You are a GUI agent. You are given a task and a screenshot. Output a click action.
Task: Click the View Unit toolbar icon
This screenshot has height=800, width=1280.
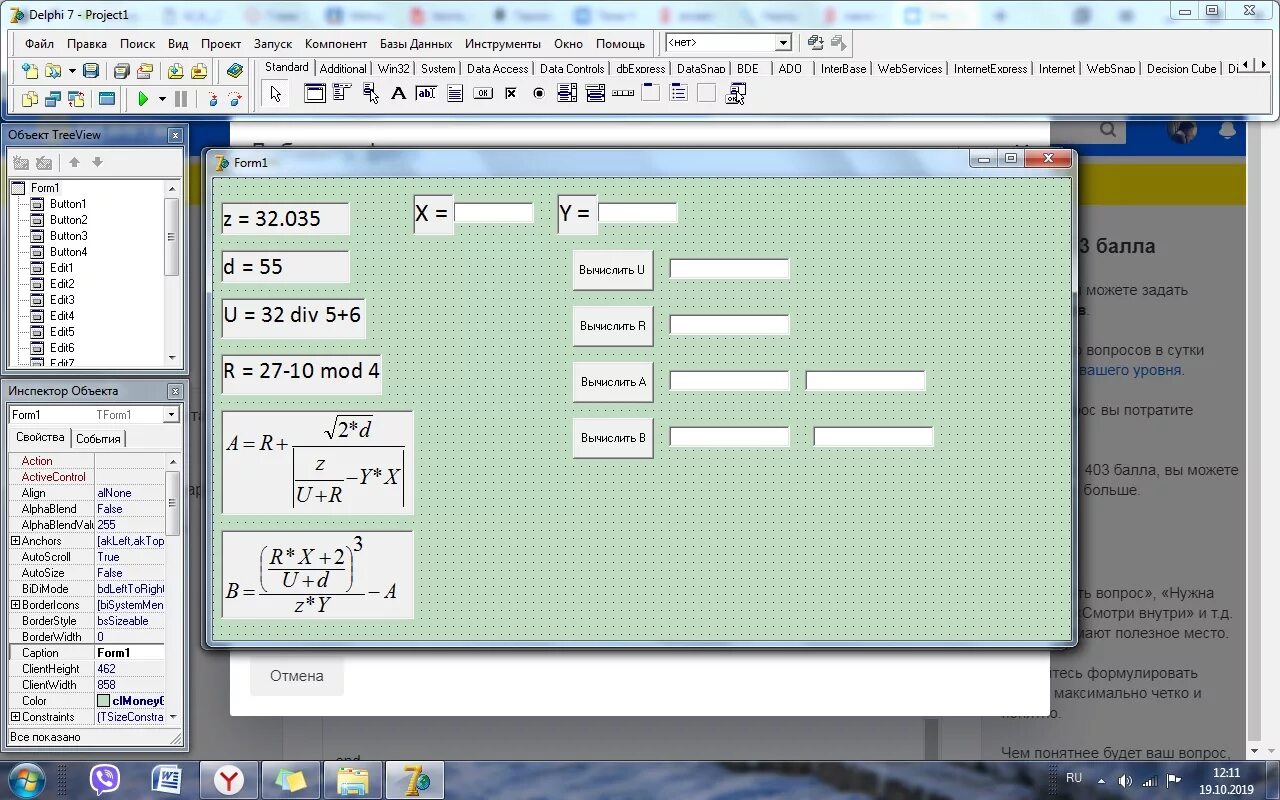click(29, 99)
